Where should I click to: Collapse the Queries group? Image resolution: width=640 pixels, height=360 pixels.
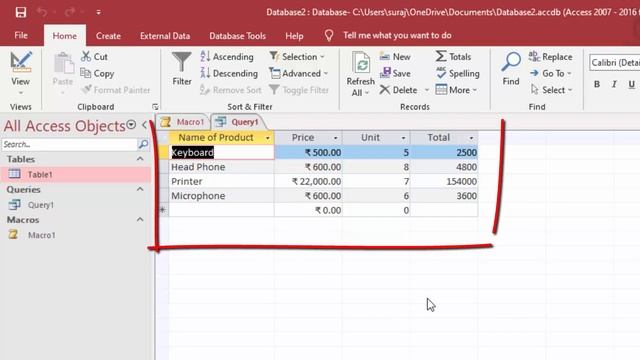click(140, 189)
